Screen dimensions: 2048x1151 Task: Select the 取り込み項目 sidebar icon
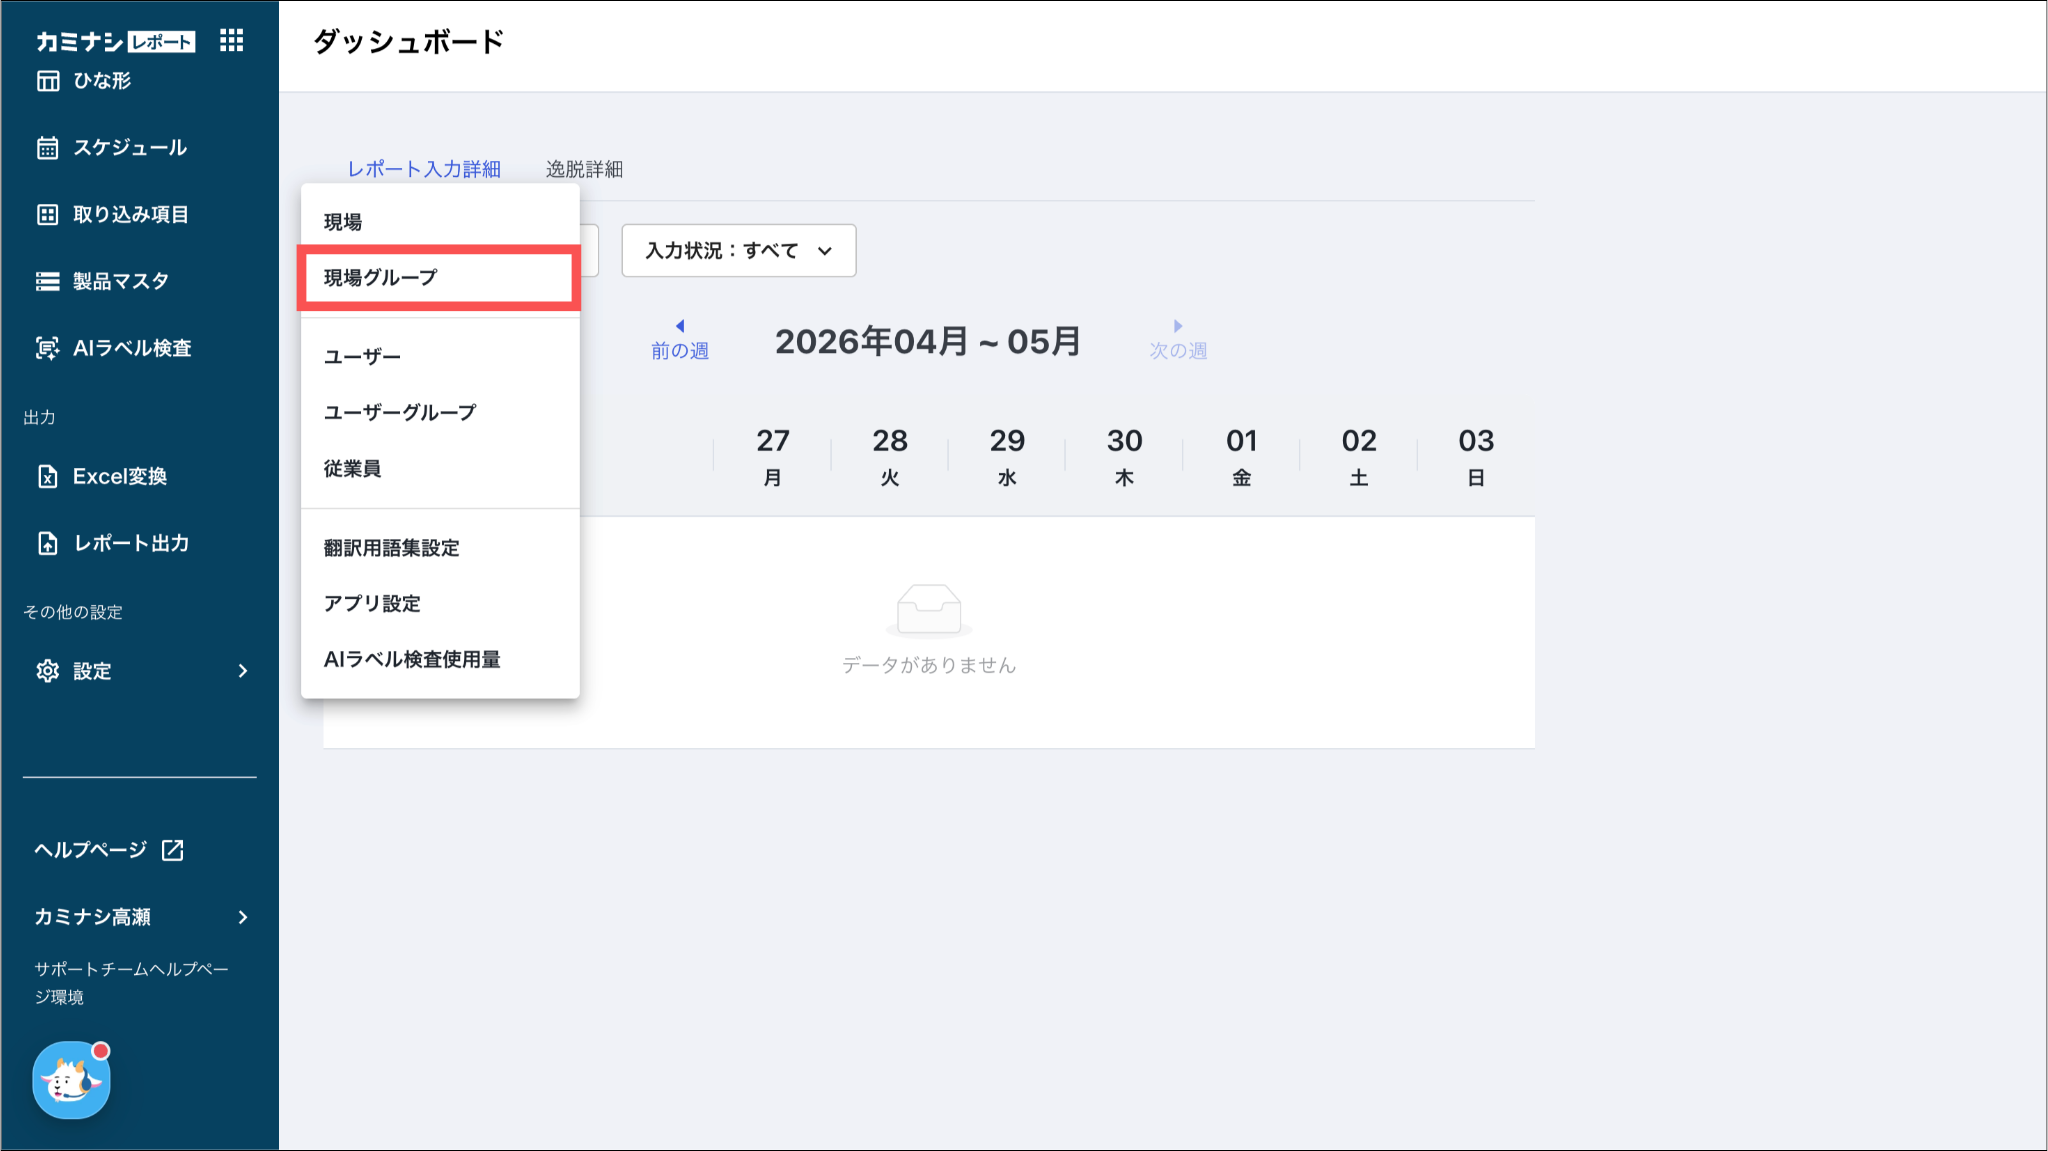coord(48,214)
